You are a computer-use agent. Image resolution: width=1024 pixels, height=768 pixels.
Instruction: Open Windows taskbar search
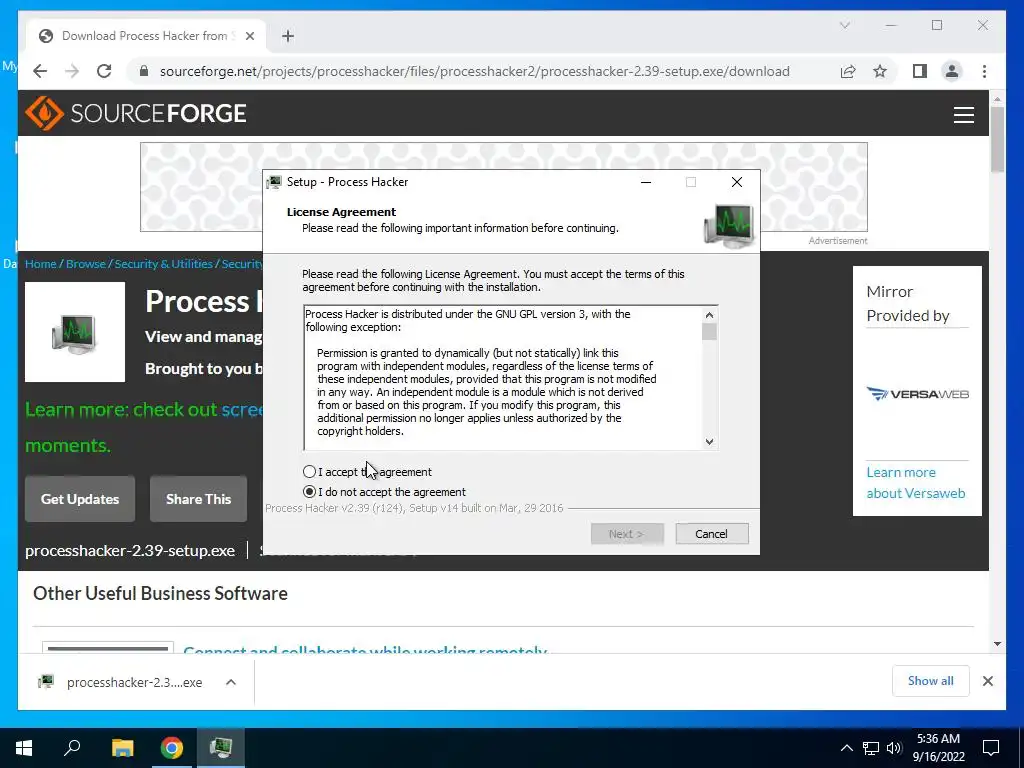click(x=72, y=747)
